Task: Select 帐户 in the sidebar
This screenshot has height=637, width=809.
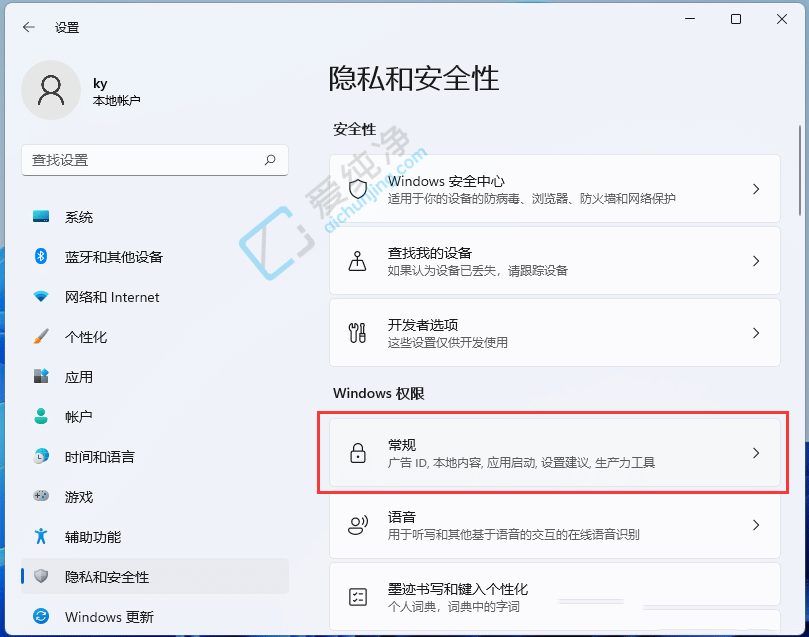Action: 155,417
